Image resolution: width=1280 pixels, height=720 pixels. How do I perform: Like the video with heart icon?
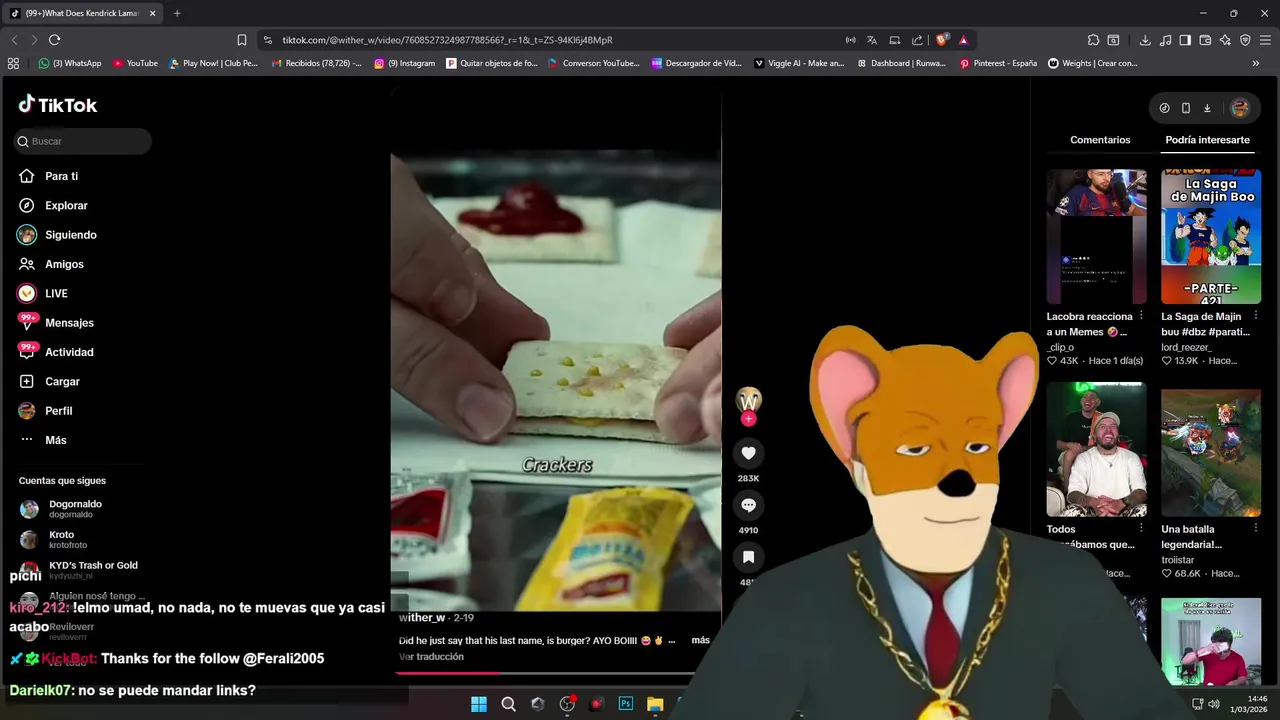[748, 453]
